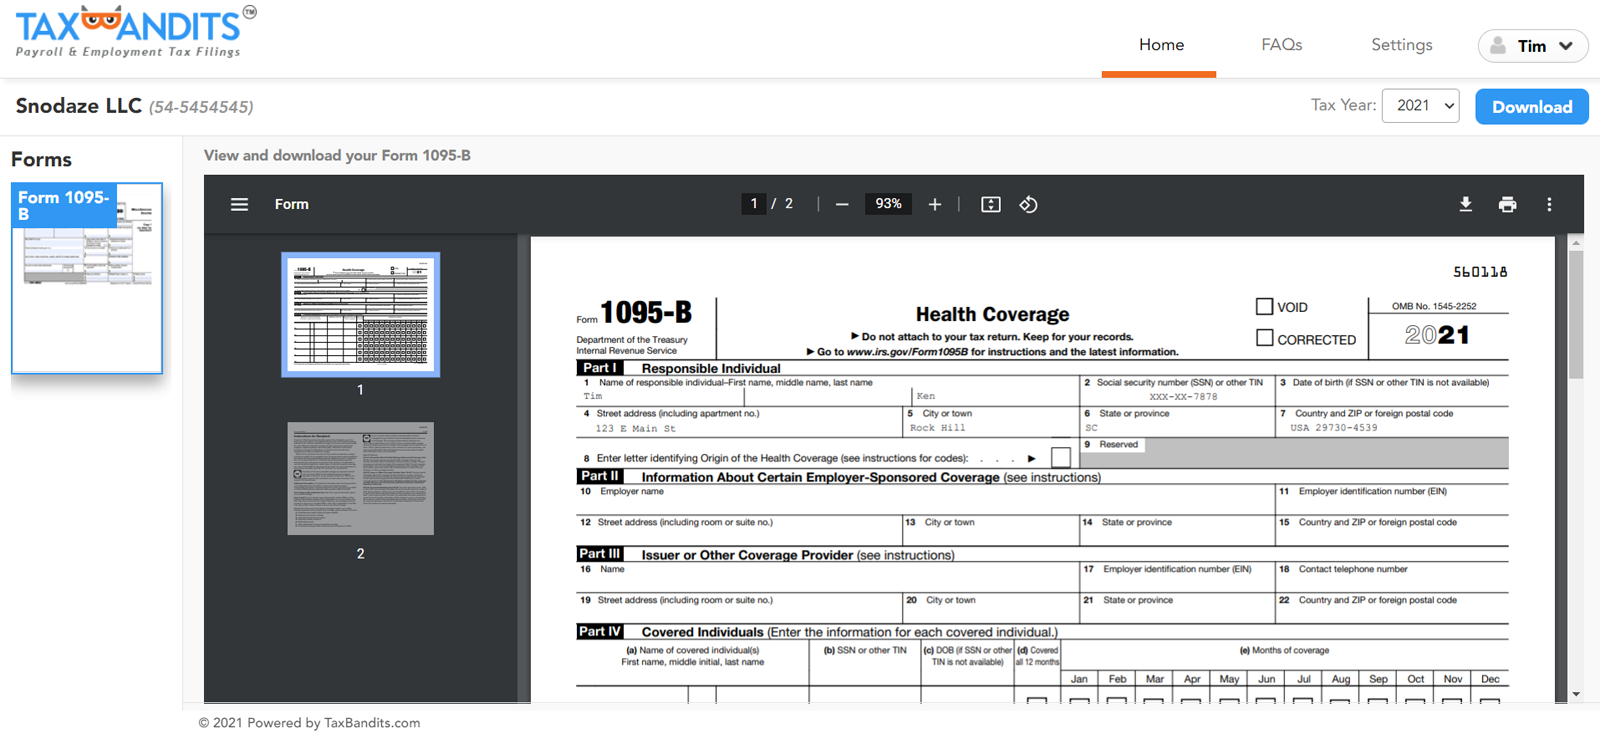Image resolution: width=1600 pixels, height=754 pixels.
Task: Click the View and download your Form 1095-B text
Action: [x=337, y=155]
